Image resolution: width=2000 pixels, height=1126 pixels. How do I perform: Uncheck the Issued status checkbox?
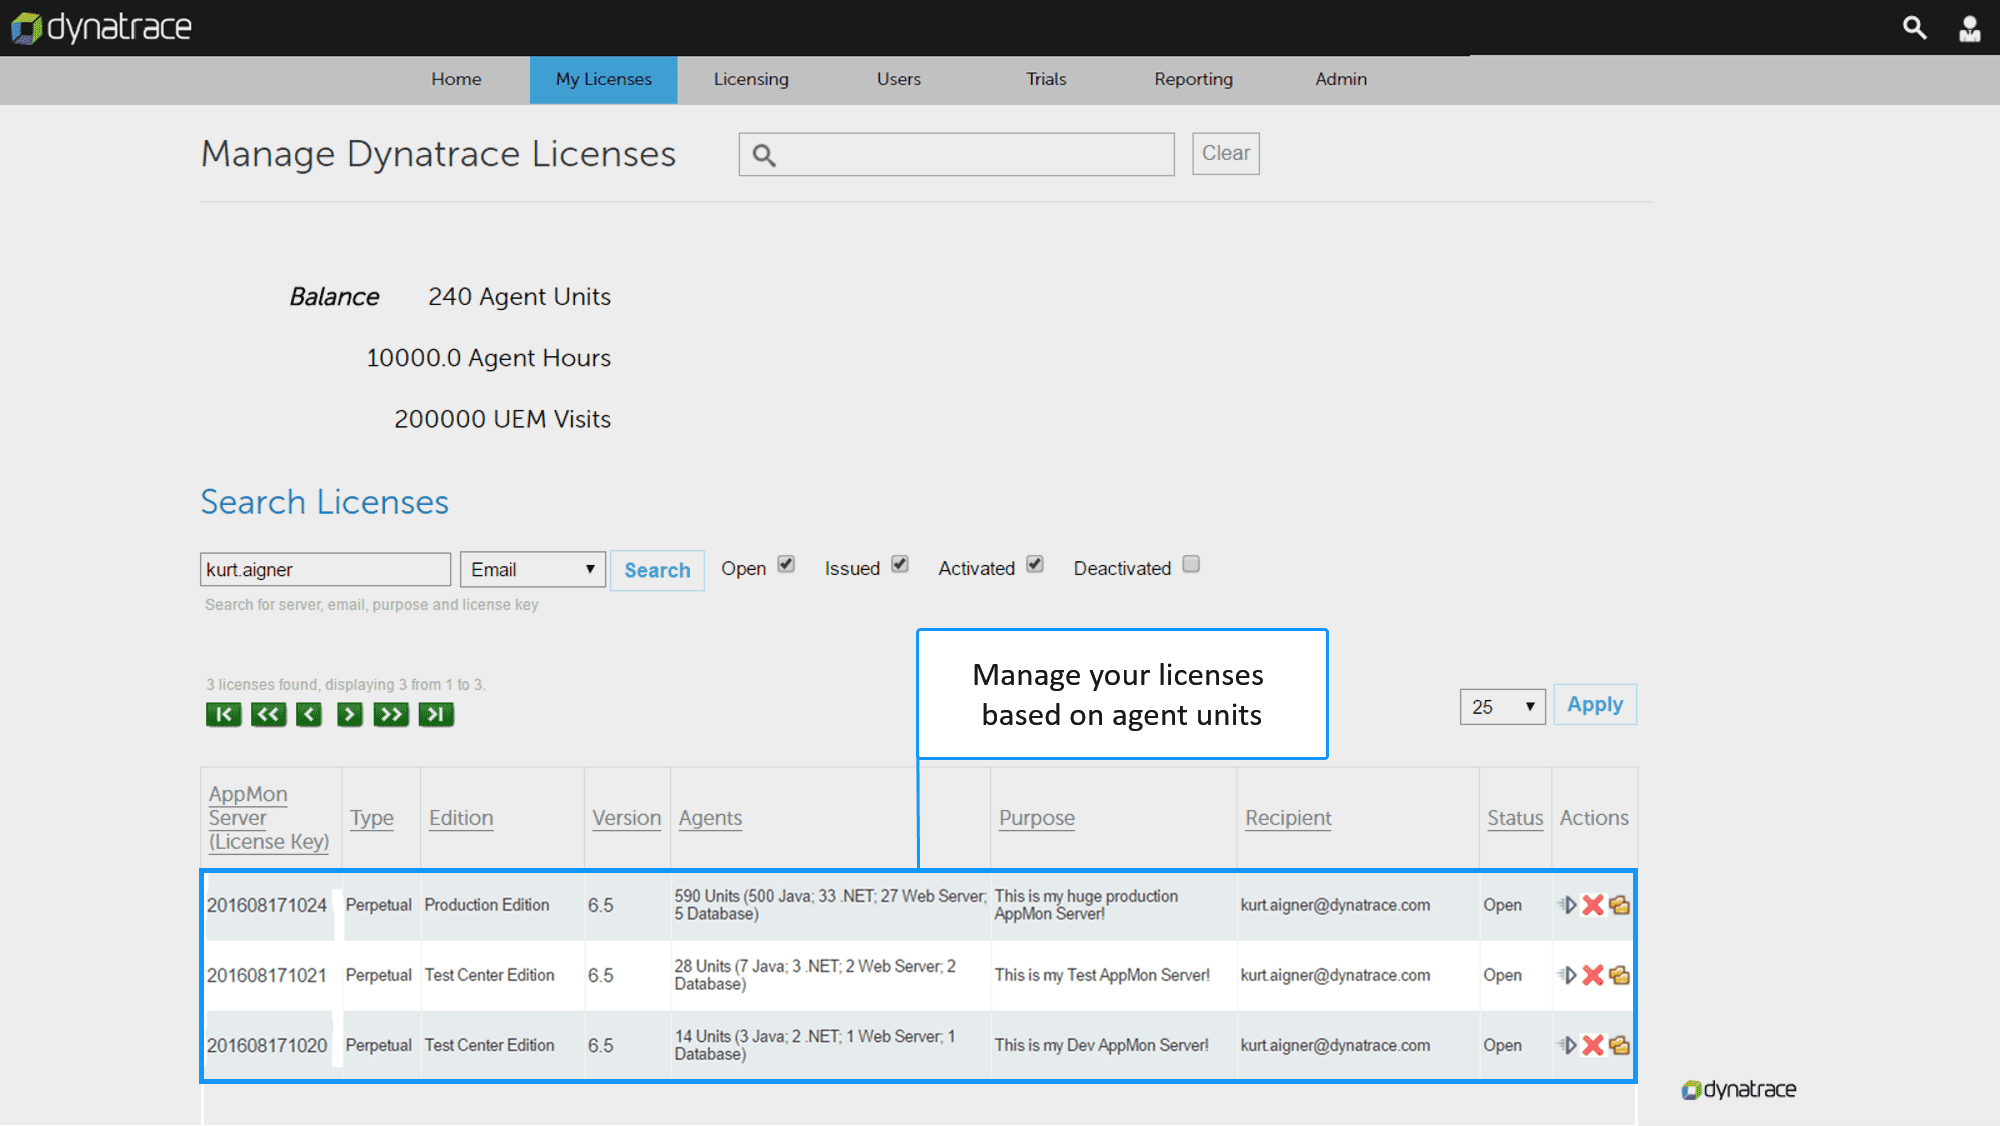(900, 564)
